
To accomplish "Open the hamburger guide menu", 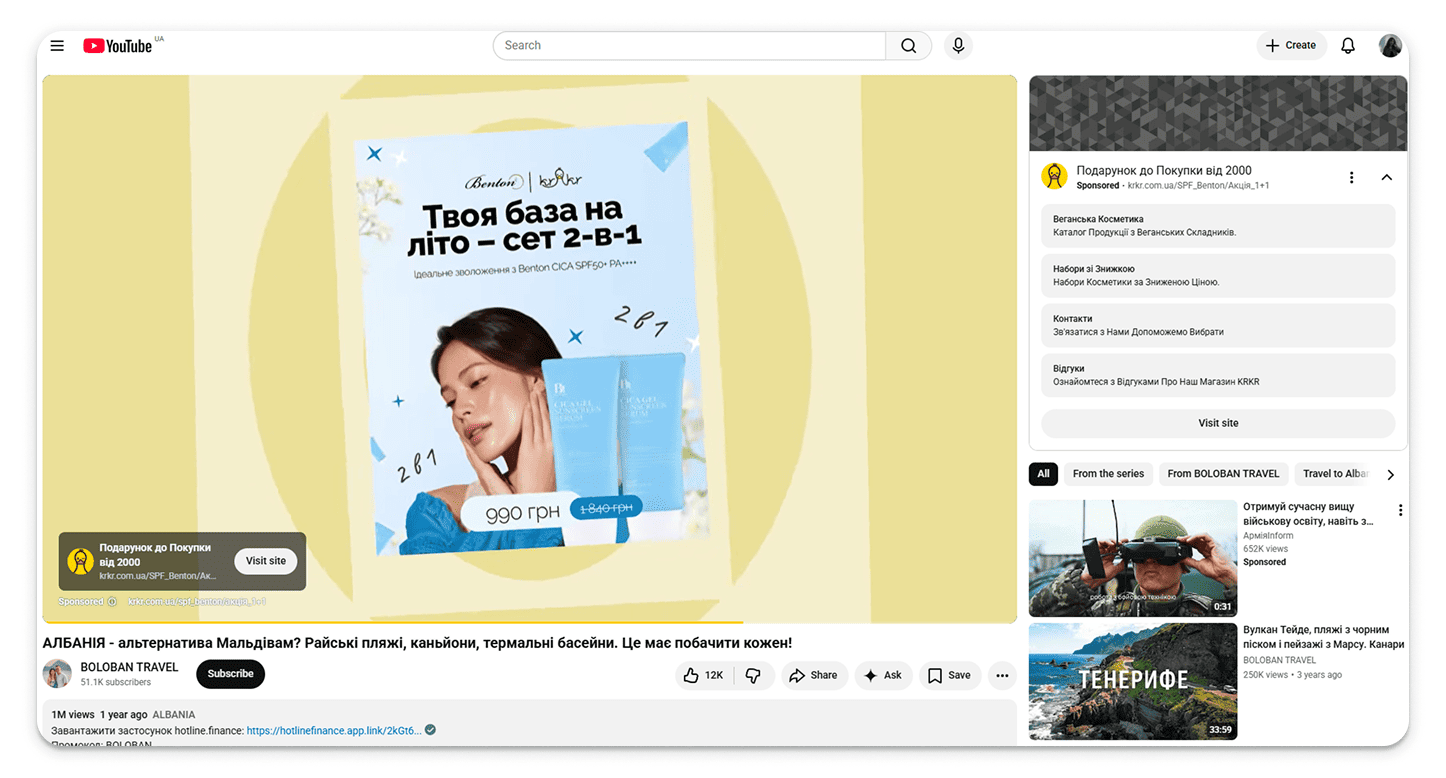I will (57, 46).
